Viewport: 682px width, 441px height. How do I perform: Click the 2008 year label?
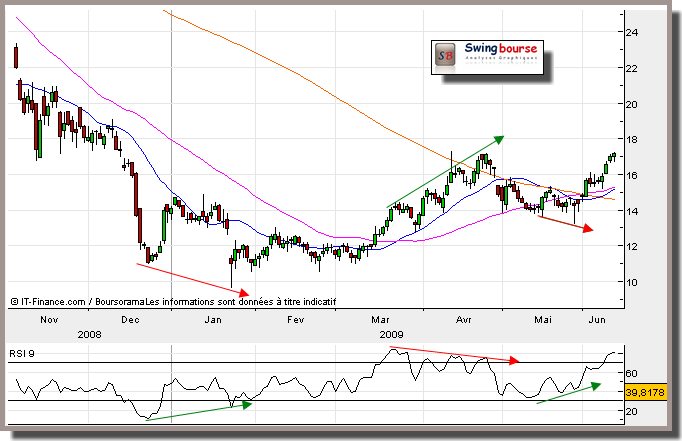[89, 334]
